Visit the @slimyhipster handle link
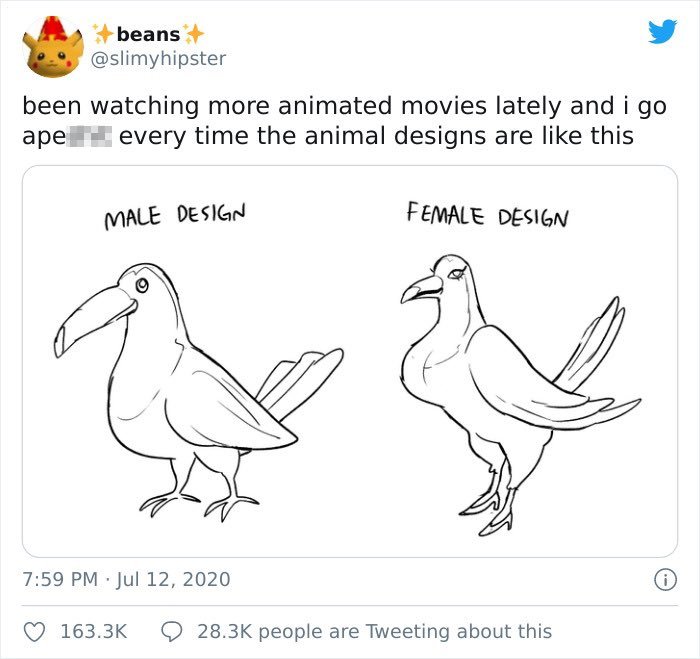 [x=158, y=59]
